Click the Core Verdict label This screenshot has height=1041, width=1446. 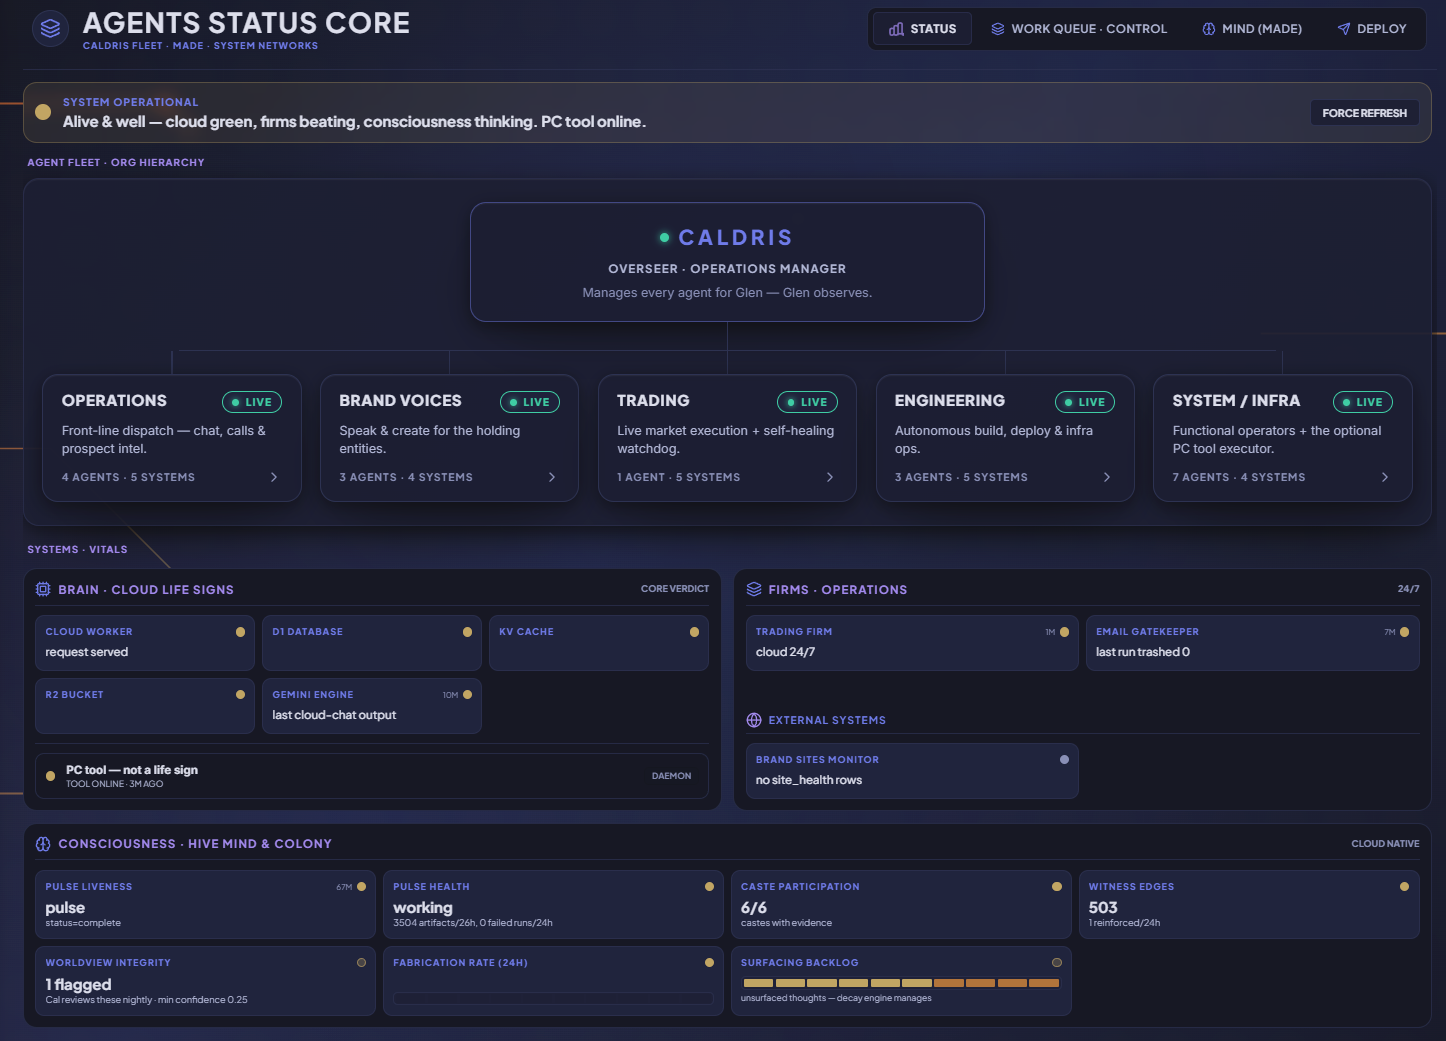click(675, 589)
